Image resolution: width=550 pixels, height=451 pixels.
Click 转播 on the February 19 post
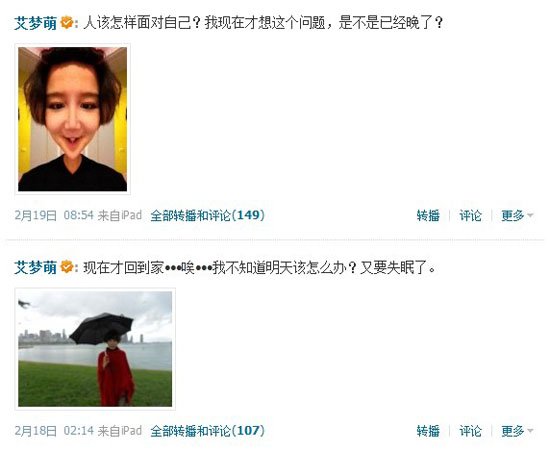[x=428, y=215]
